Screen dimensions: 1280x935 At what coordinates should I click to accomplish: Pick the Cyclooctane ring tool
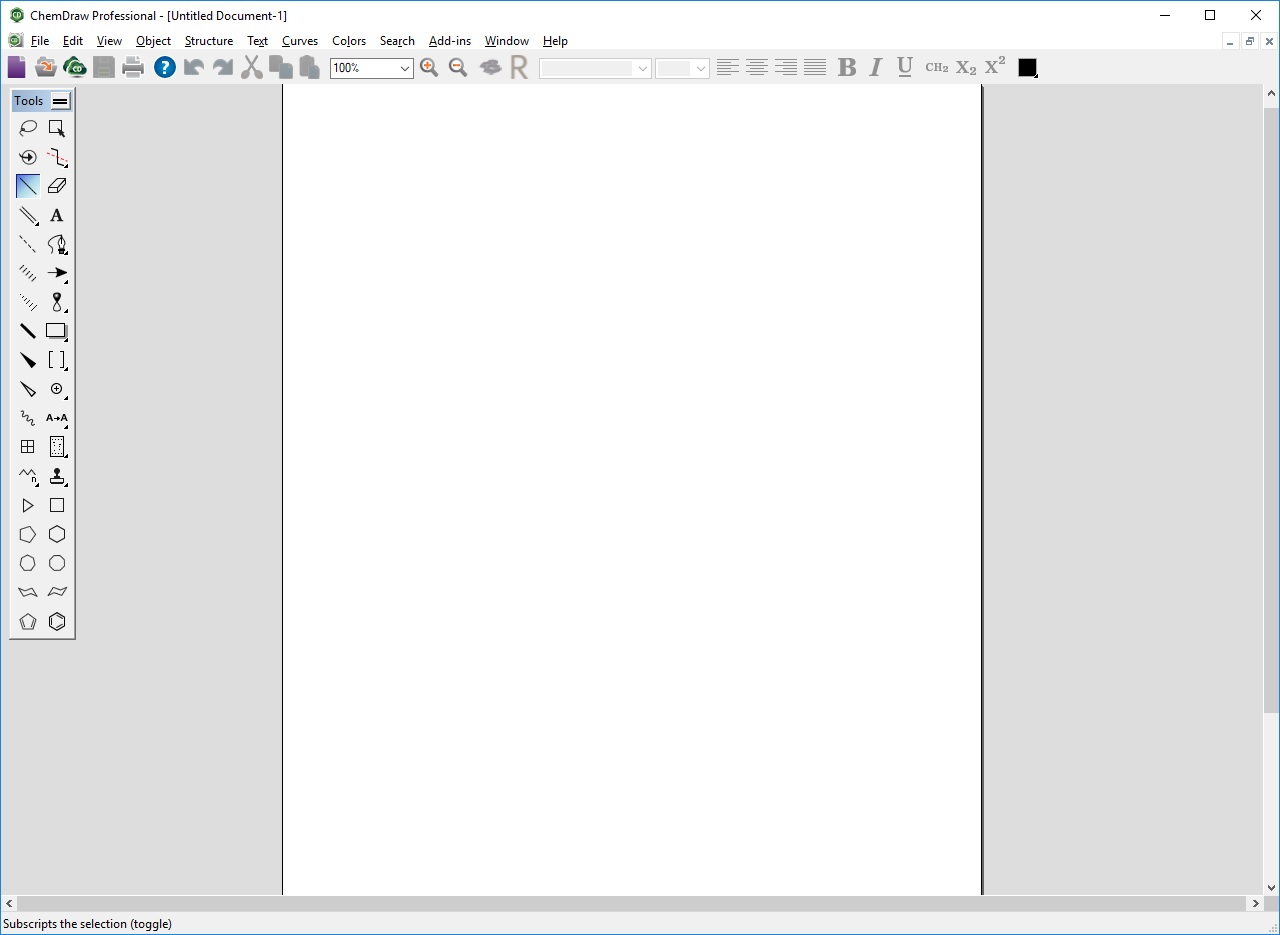click(x=57, y=563)
